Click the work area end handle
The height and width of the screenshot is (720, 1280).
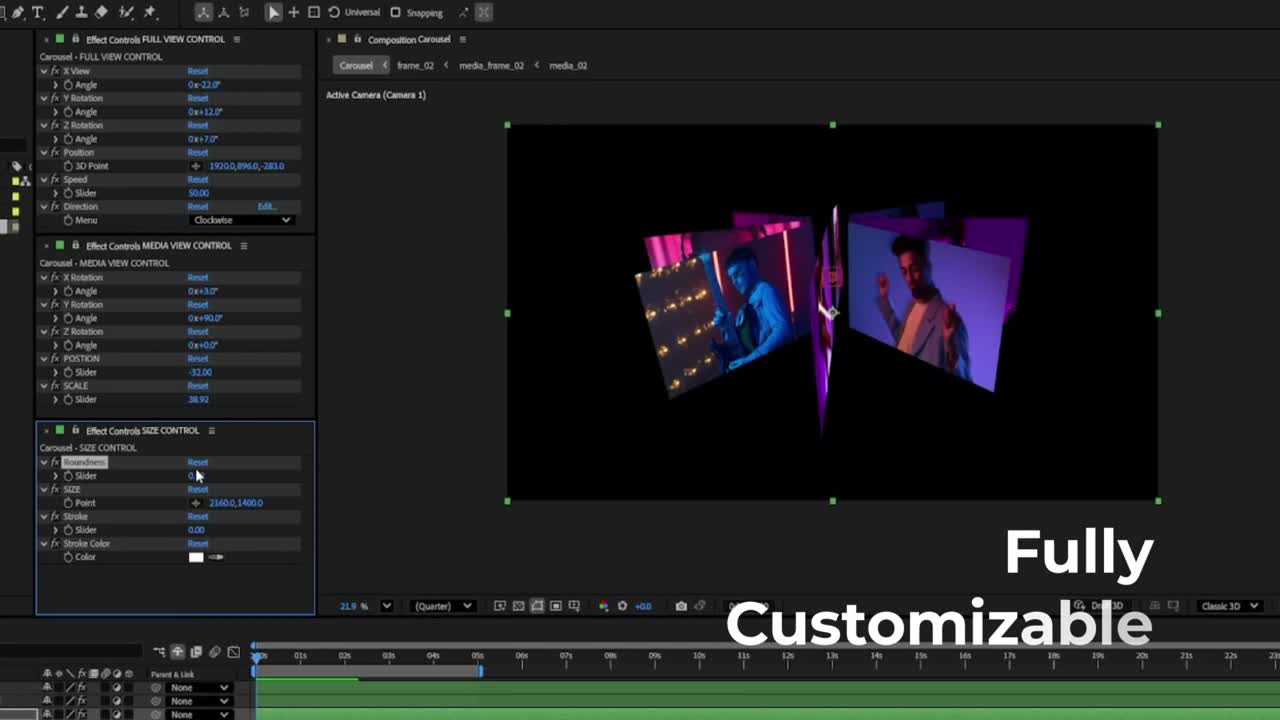[481, 670]
